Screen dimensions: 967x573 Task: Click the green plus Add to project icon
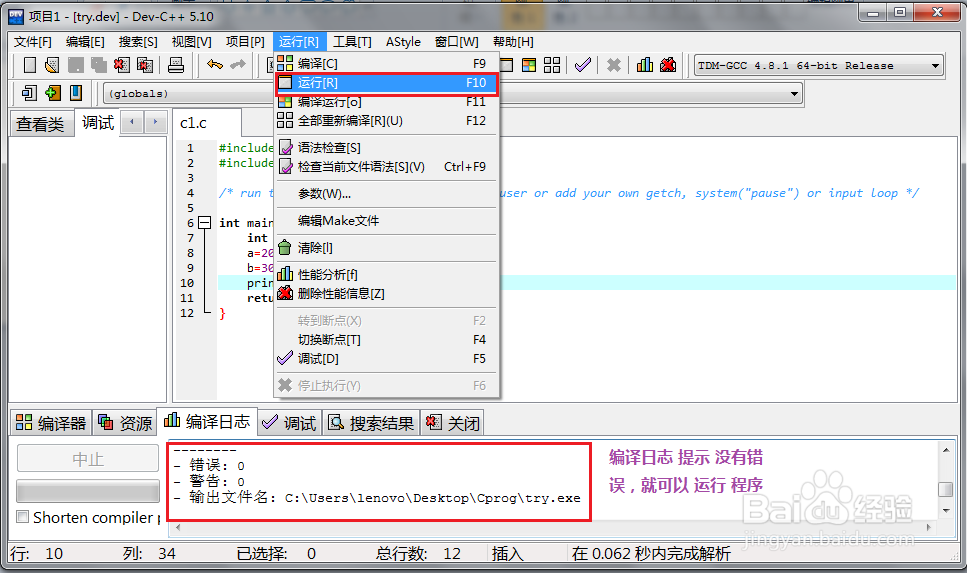tap(52, 93)
